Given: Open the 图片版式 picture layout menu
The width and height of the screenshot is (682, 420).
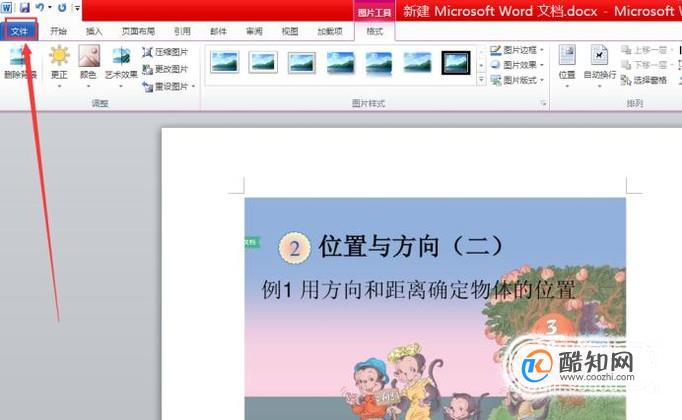Looking at the screenshot, I should (517, 80).
